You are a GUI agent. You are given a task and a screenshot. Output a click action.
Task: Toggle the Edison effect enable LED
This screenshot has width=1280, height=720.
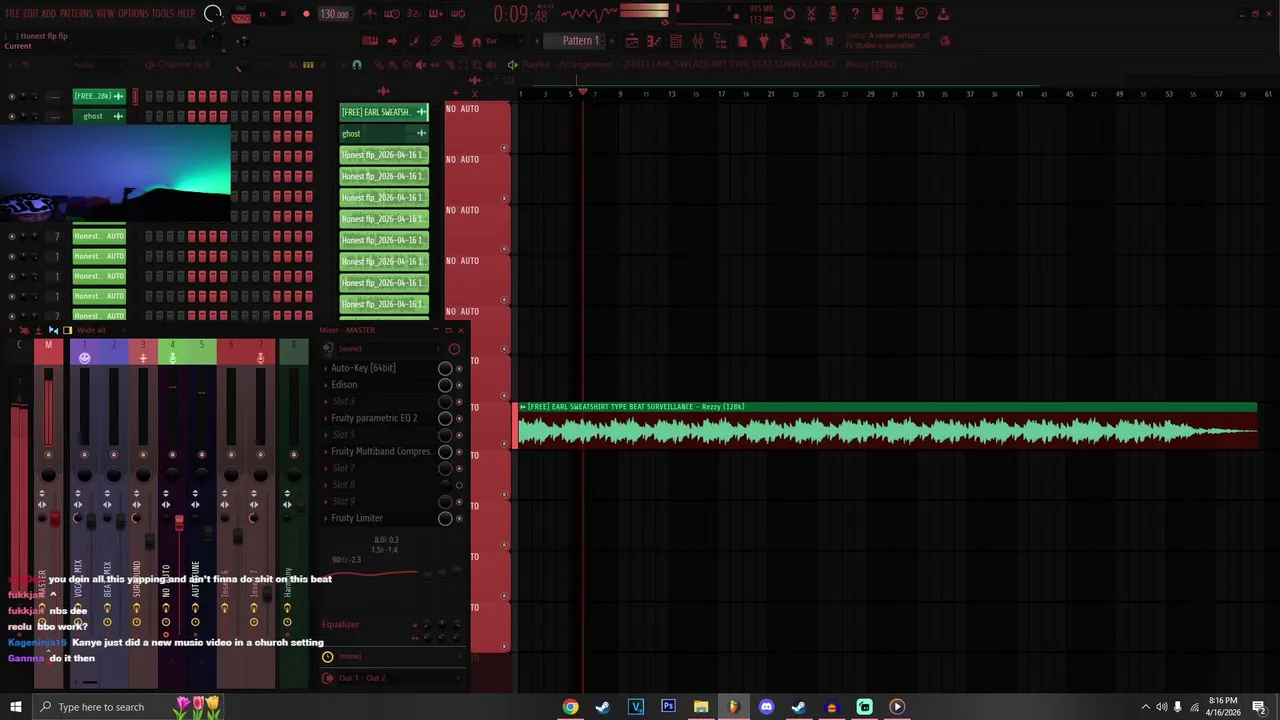(x=459, y=385)
